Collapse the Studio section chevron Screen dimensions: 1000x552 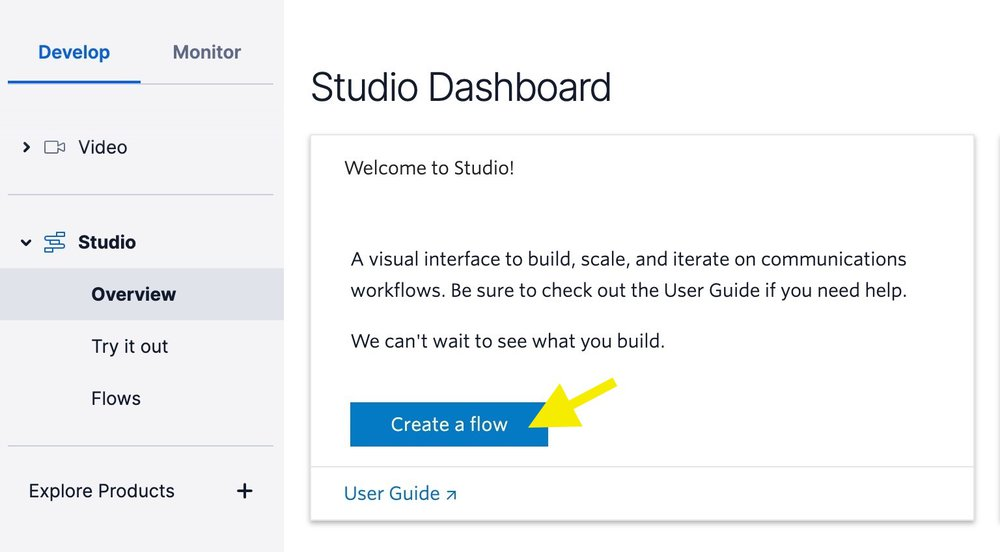(x=26, y=242)
